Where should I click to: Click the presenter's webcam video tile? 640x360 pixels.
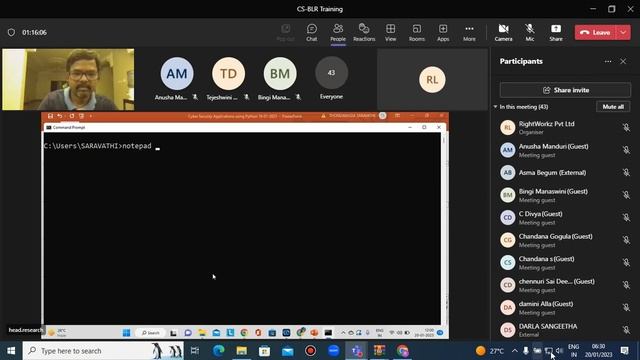click(68, 80)
